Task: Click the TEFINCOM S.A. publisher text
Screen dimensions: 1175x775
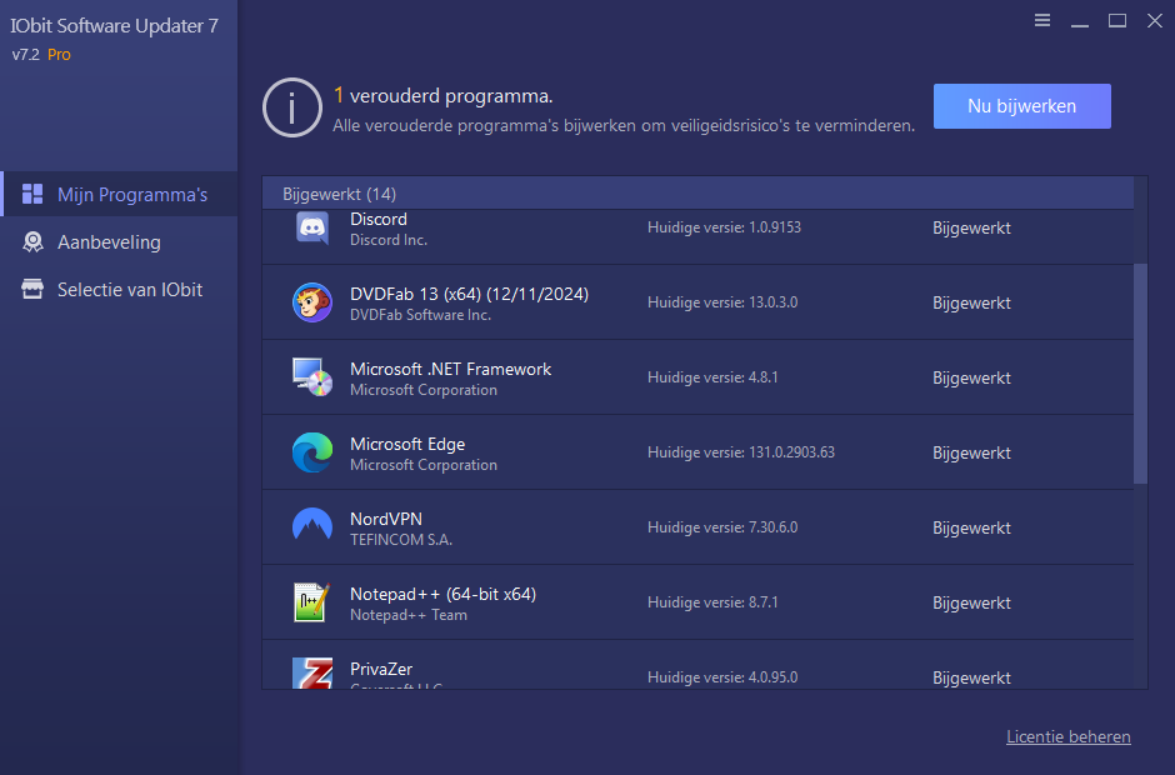Action: tap(401, 540)
